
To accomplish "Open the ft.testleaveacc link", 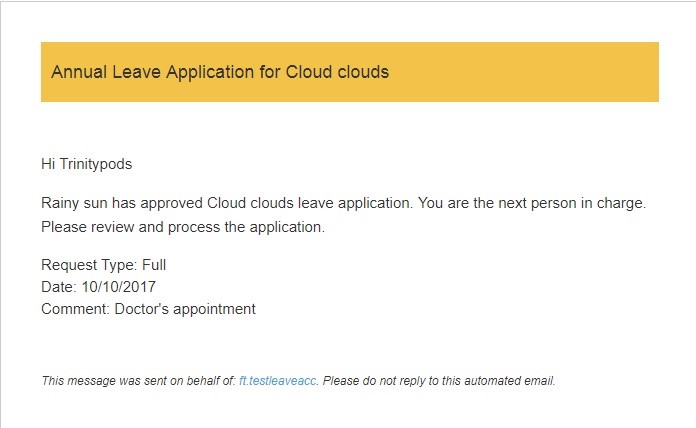I will pyautogui.click(x=277, y=380).
